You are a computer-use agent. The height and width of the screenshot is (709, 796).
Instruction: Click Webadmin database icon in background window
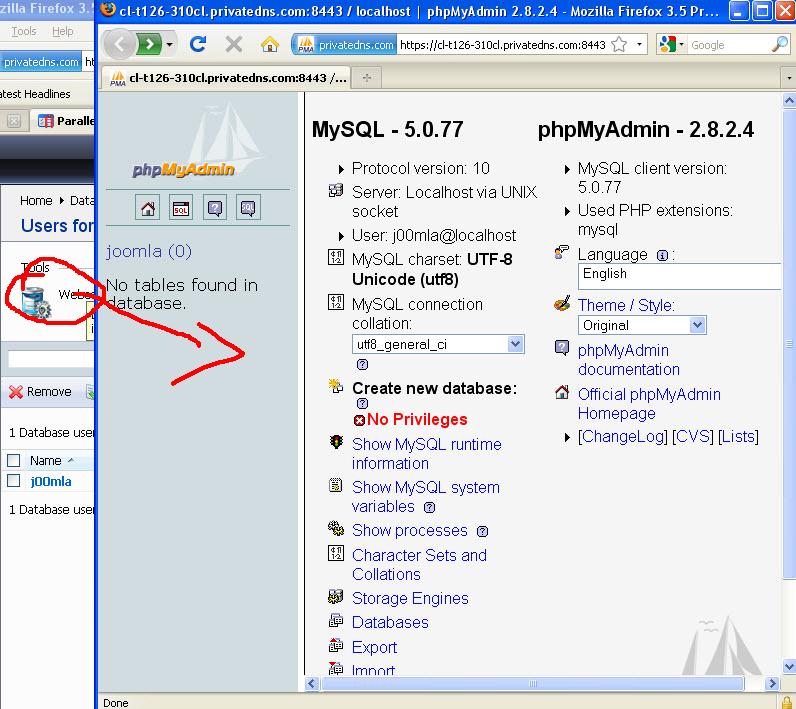[36, 302]
